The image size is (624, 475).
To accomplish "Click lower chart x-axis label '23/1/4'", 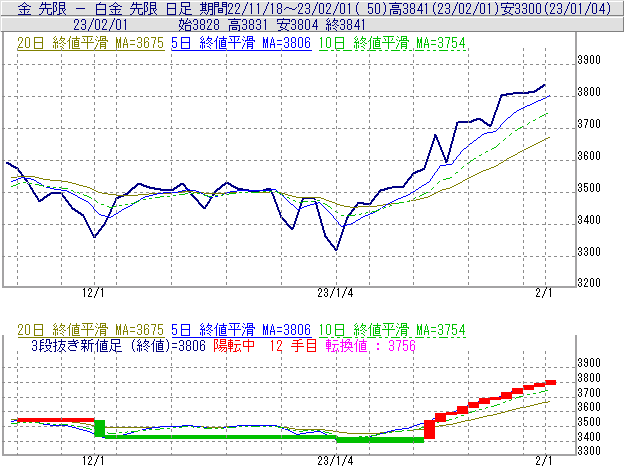I will [x=335, y=461].
